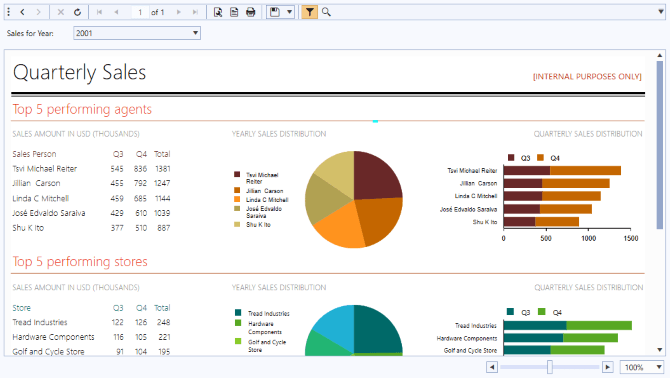Click the 1000 axis label on the agents bar chart
The image size is (670, 378).
click(588, 238)
